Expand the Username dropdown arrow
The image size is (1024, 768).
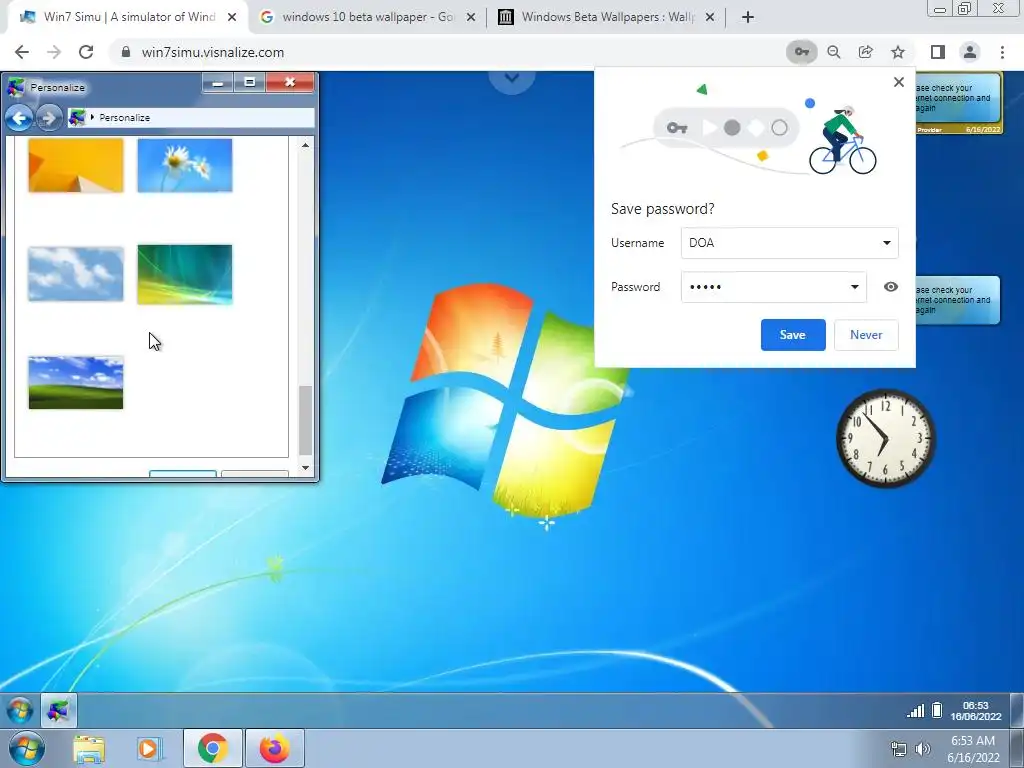click(886, 243)
